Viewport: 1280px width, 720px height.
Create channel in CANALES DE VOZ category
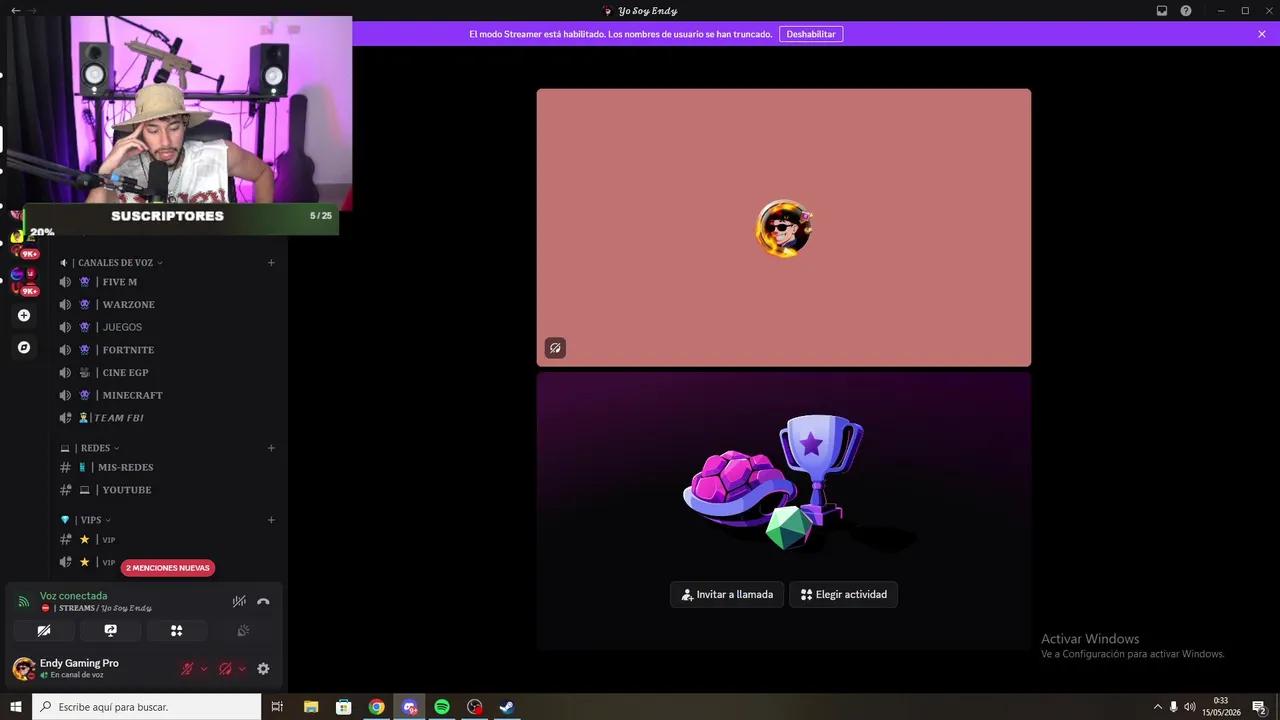pyautogui.click(x=271, y=263)
